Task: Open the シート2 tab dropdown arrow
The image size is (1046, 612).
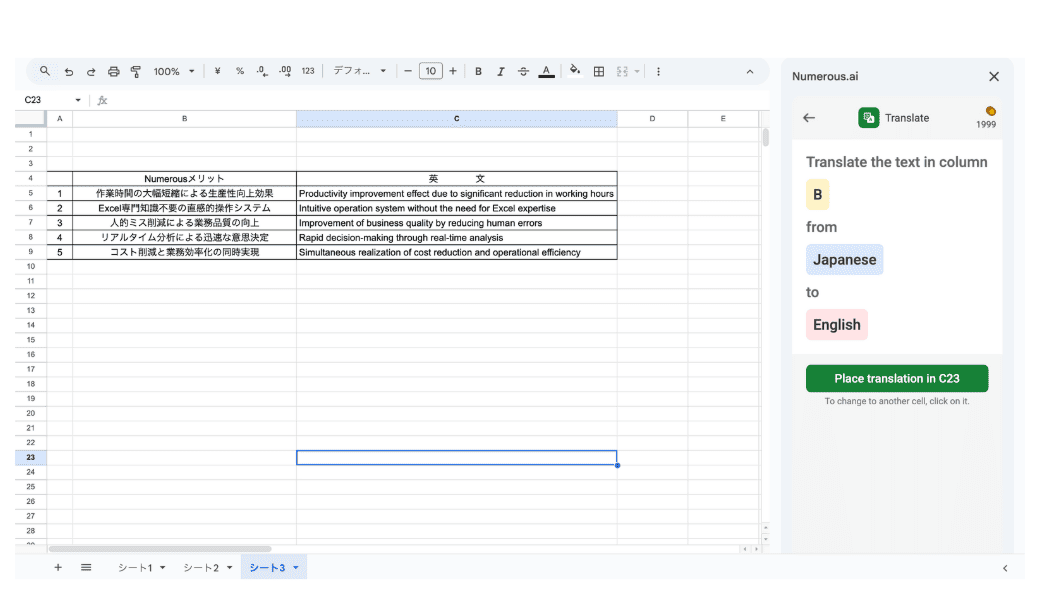Action: click(x=229, y=568)
